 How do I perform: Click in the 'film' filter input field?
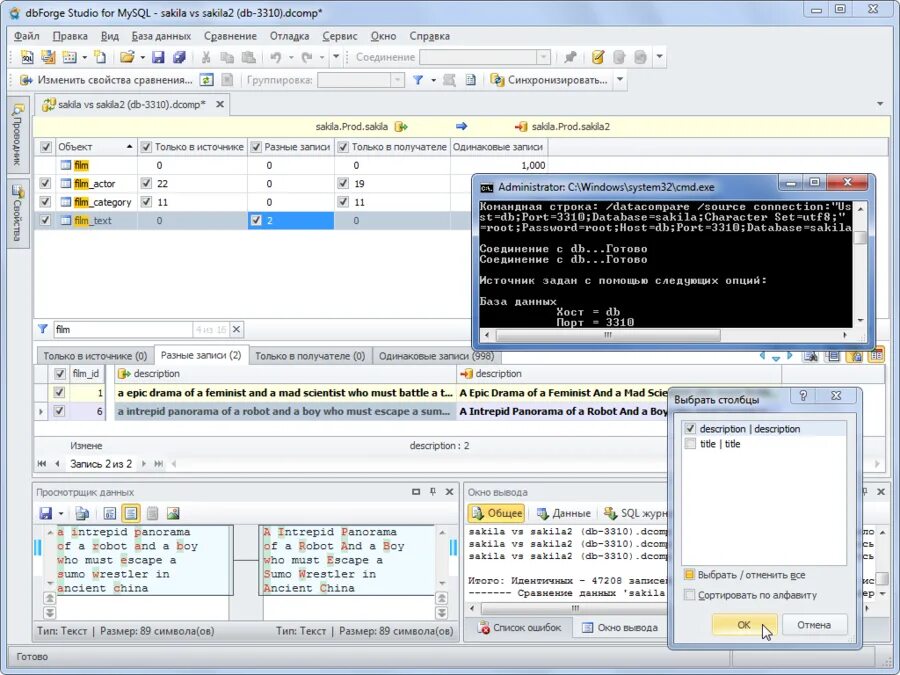point(123,329)
